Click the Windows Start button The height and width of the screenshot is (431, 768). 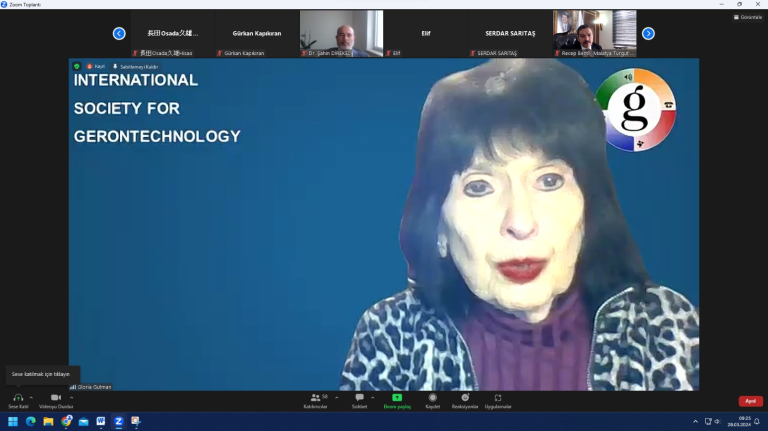(13, 421)
